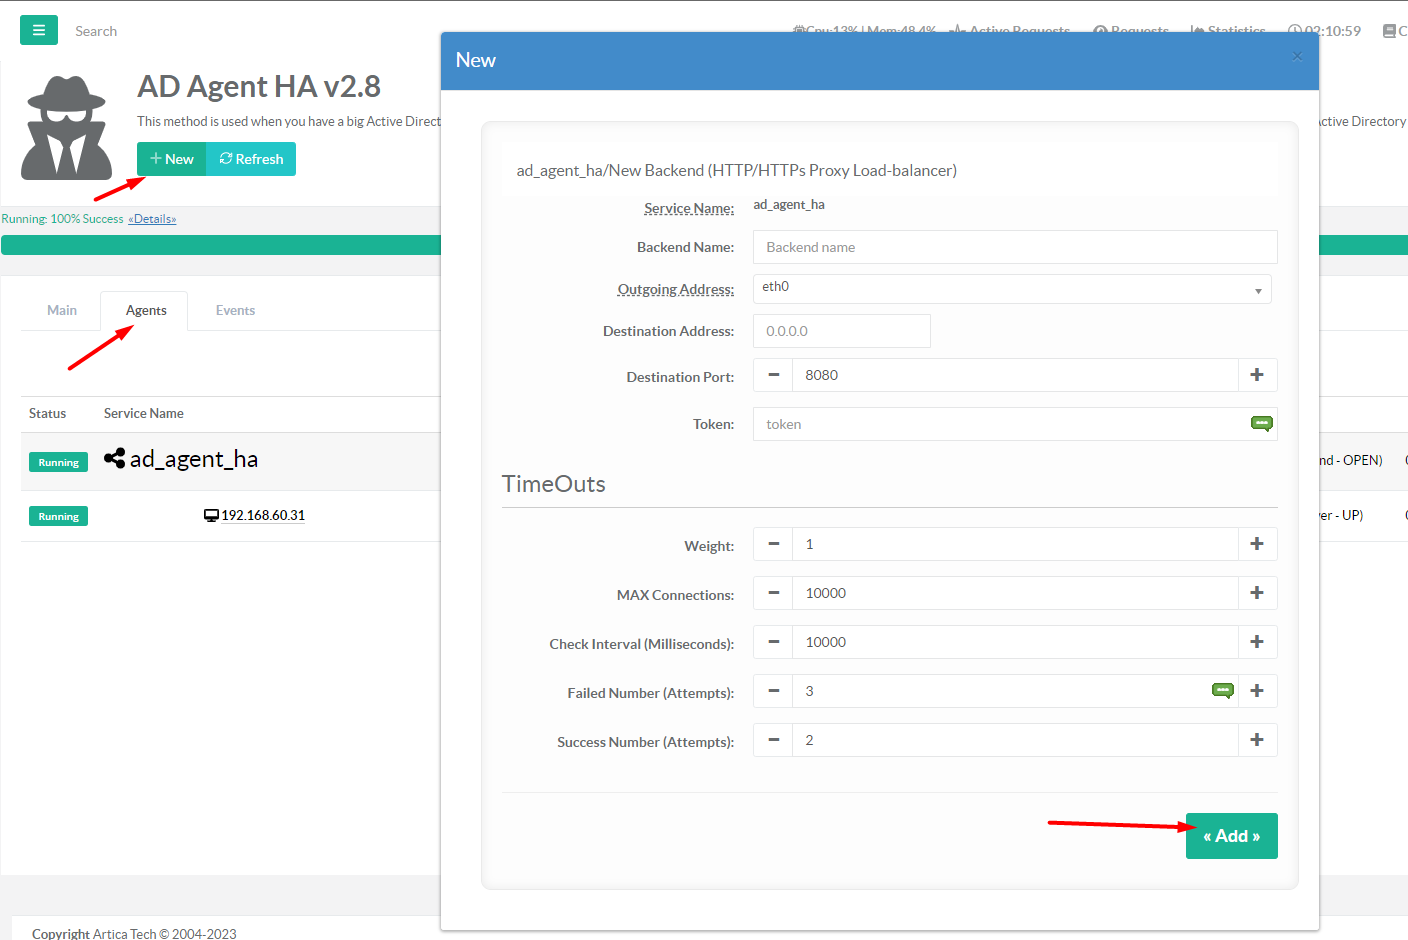1408x940 pixels.
Task: Increment the Weight value
Action: (1257, 544)
